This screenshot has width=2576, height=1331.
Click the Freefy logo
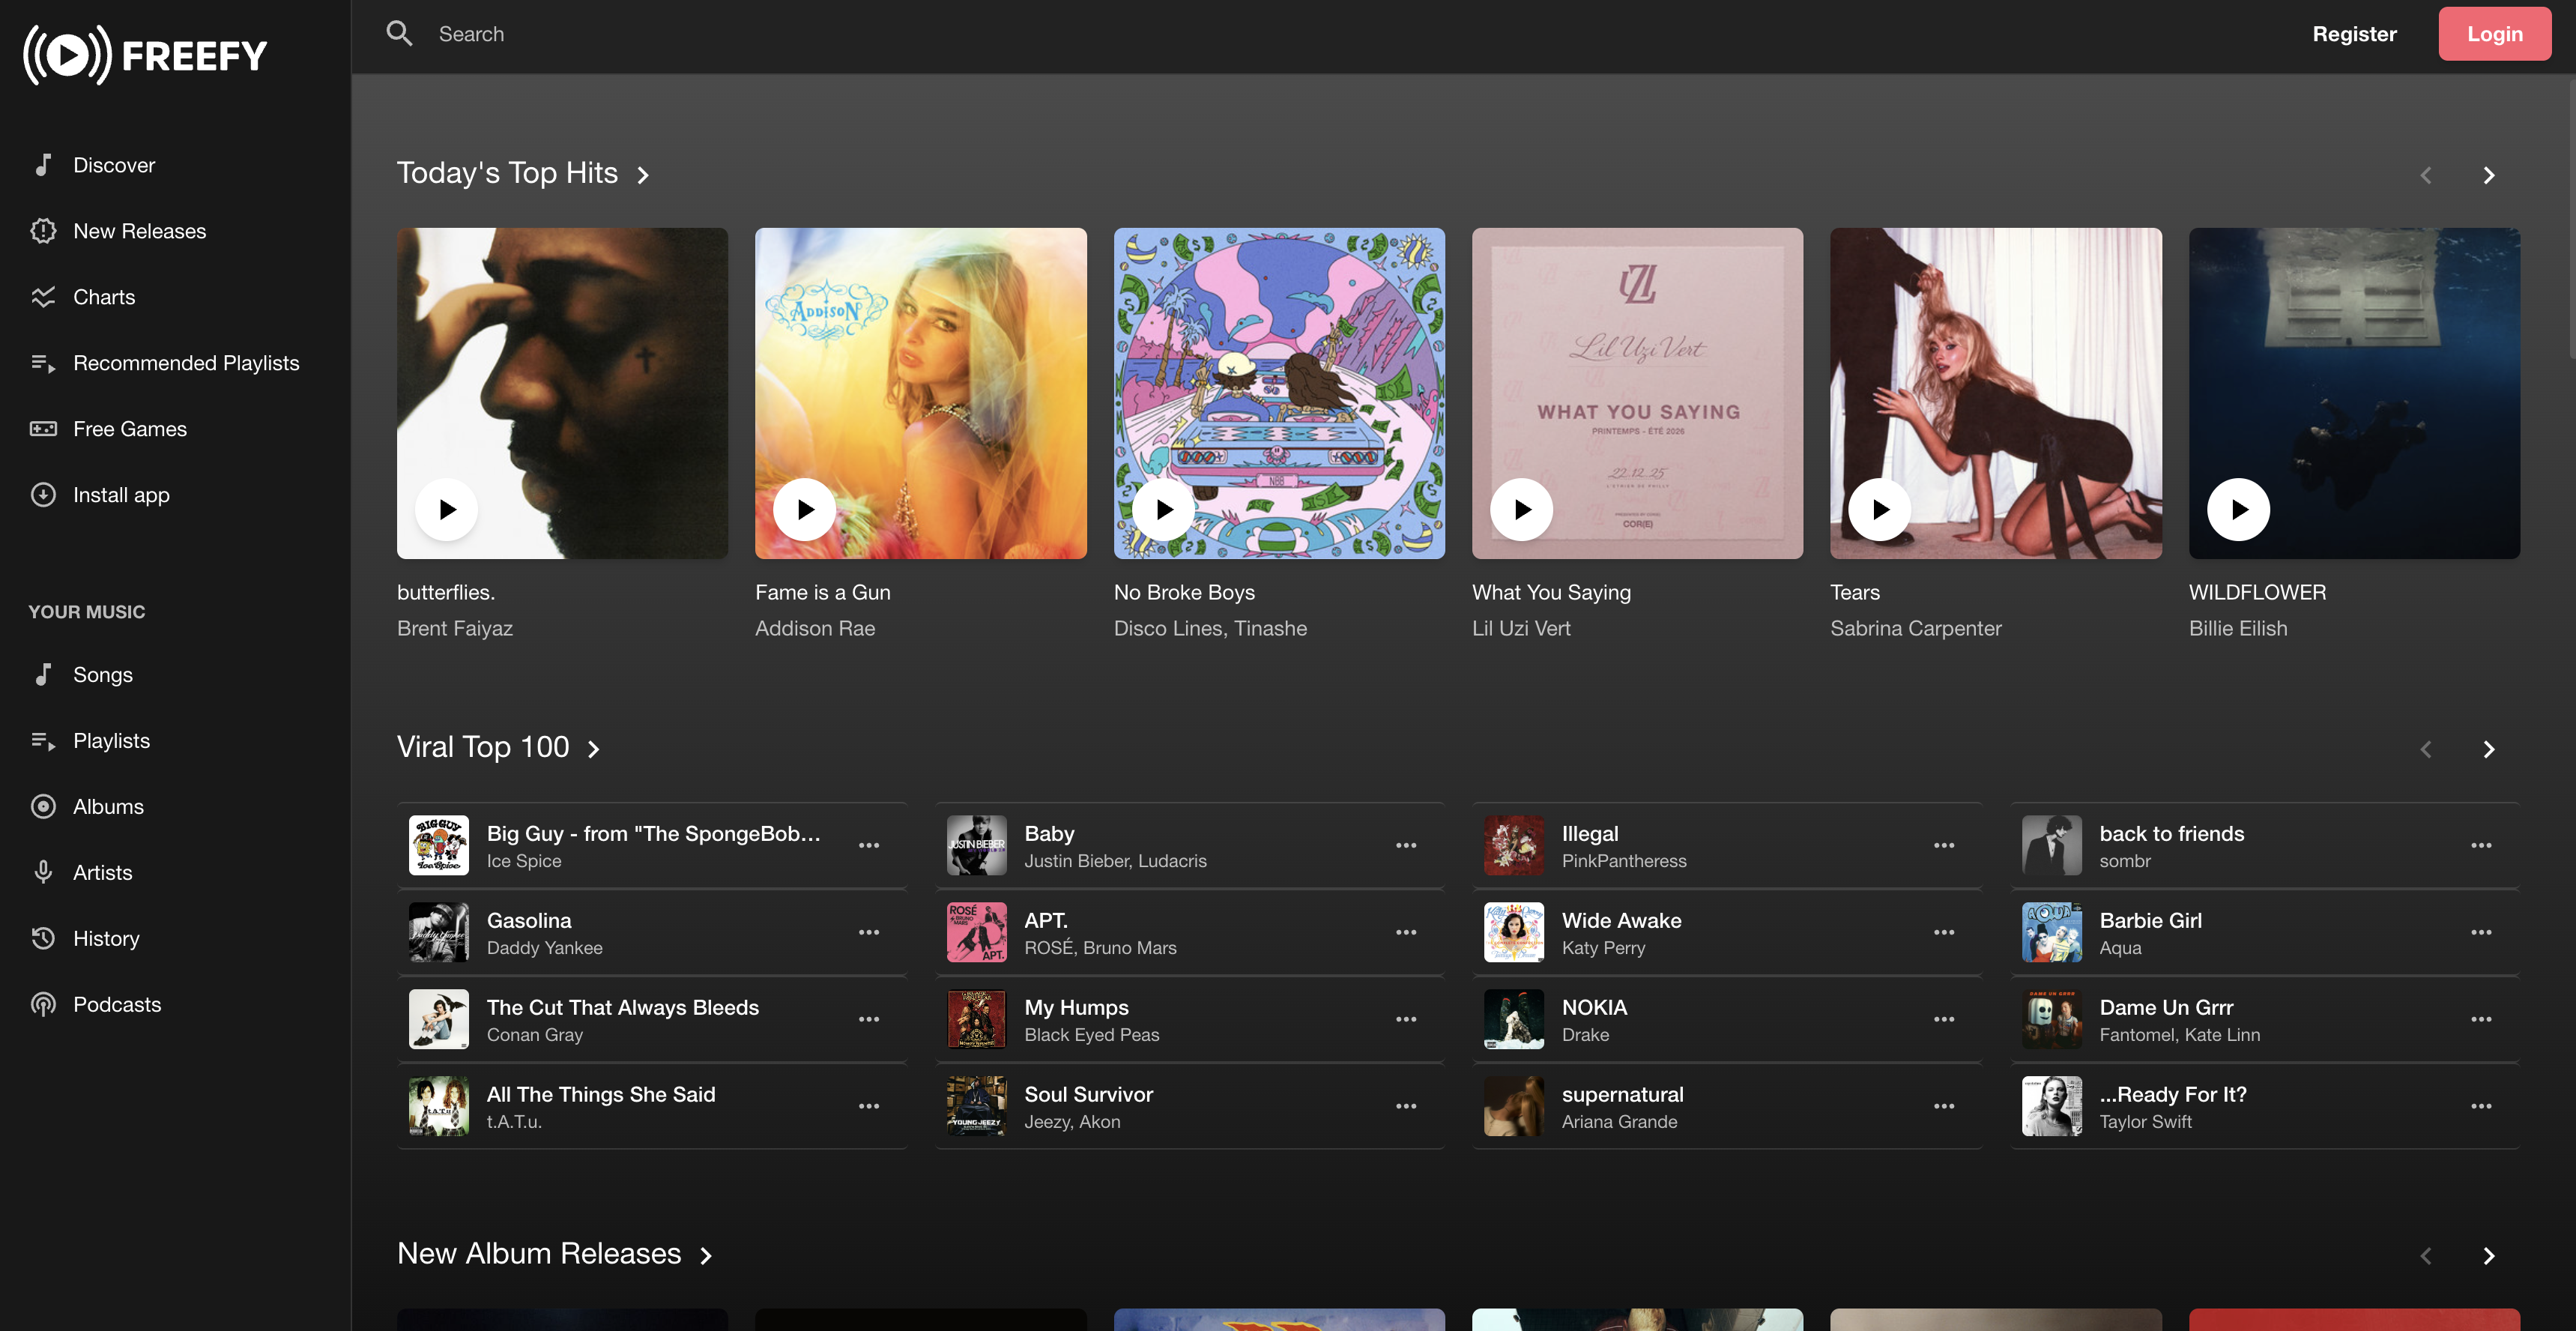coord(146,55)
